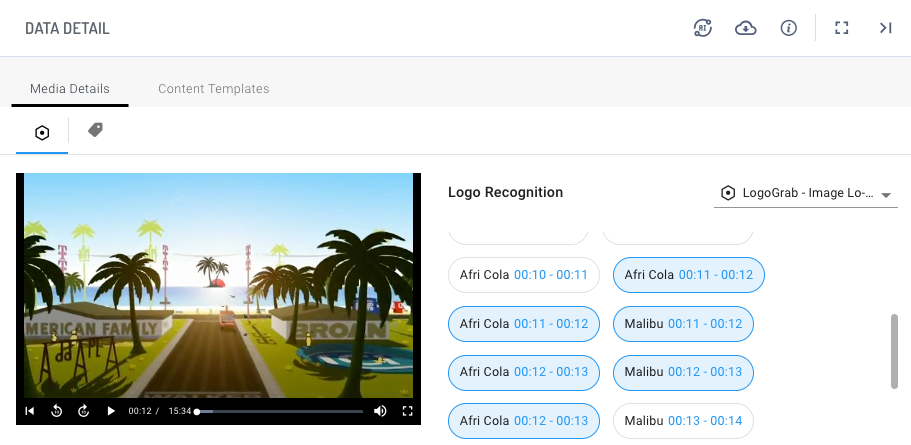
Task: Switch to the Media Details tab
Action: 70,89
